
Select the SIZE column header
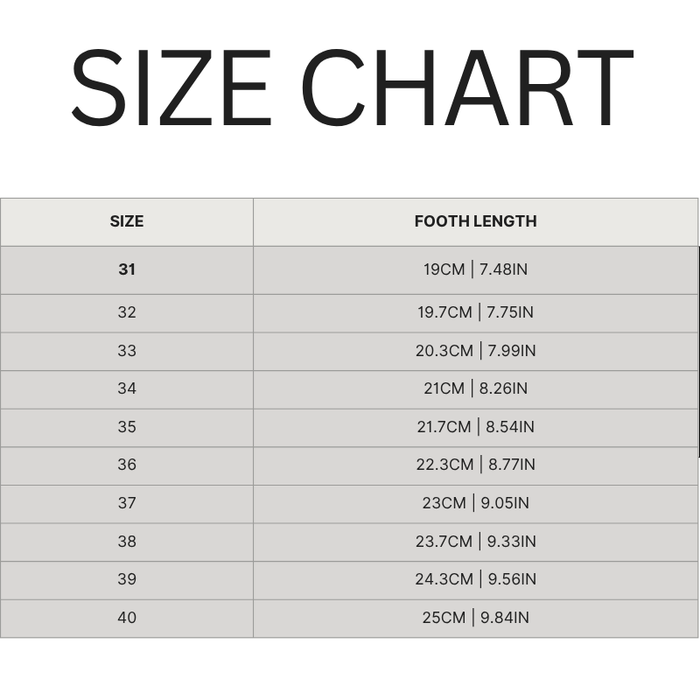pyautogui.click(x=127, y=222)
